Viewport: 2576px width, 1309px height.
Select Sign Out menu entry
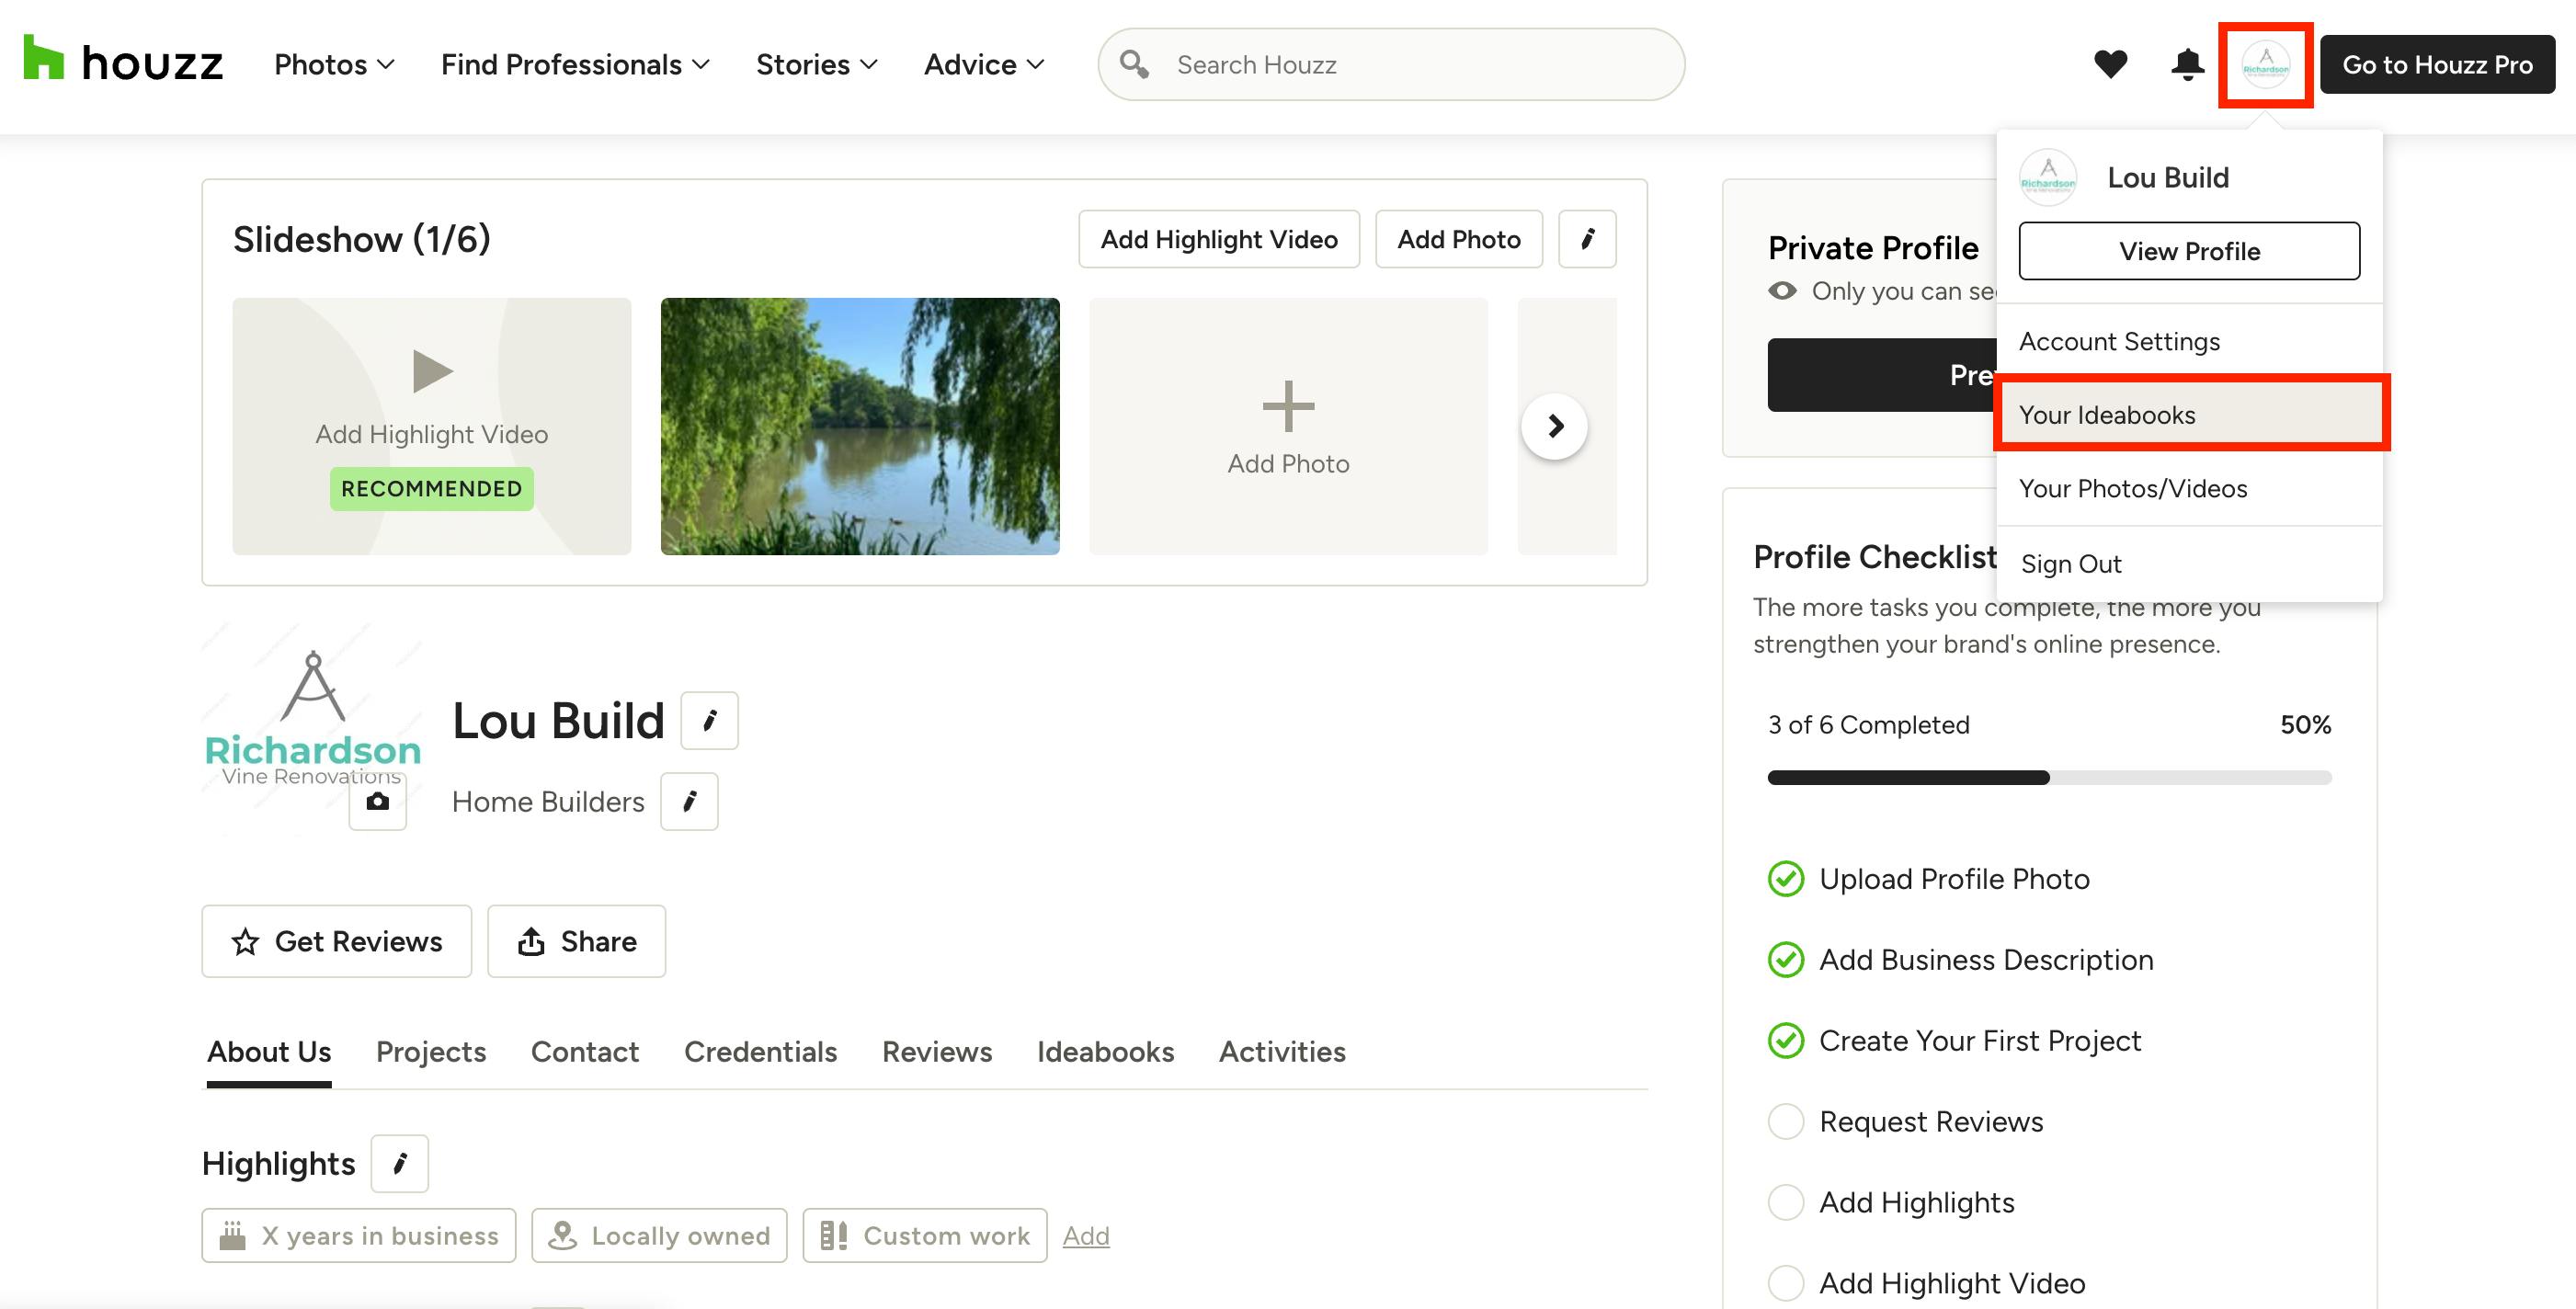(x=2189, y=564)
